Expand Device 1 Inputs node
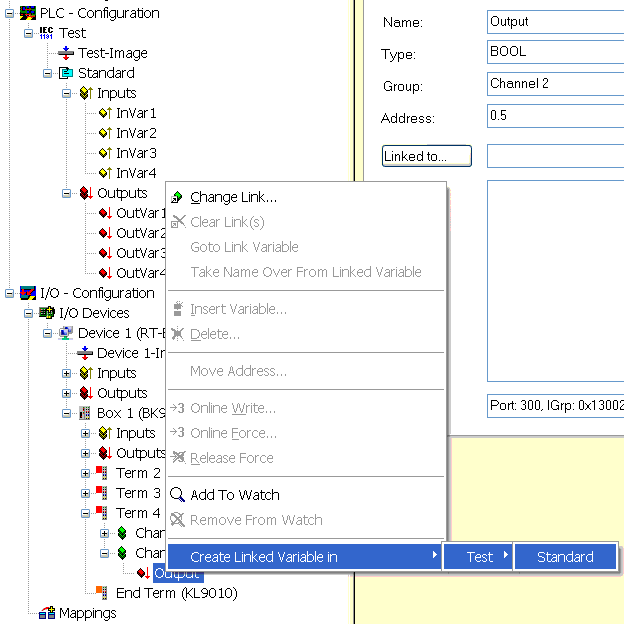The image size is (624, 624). 66,373
